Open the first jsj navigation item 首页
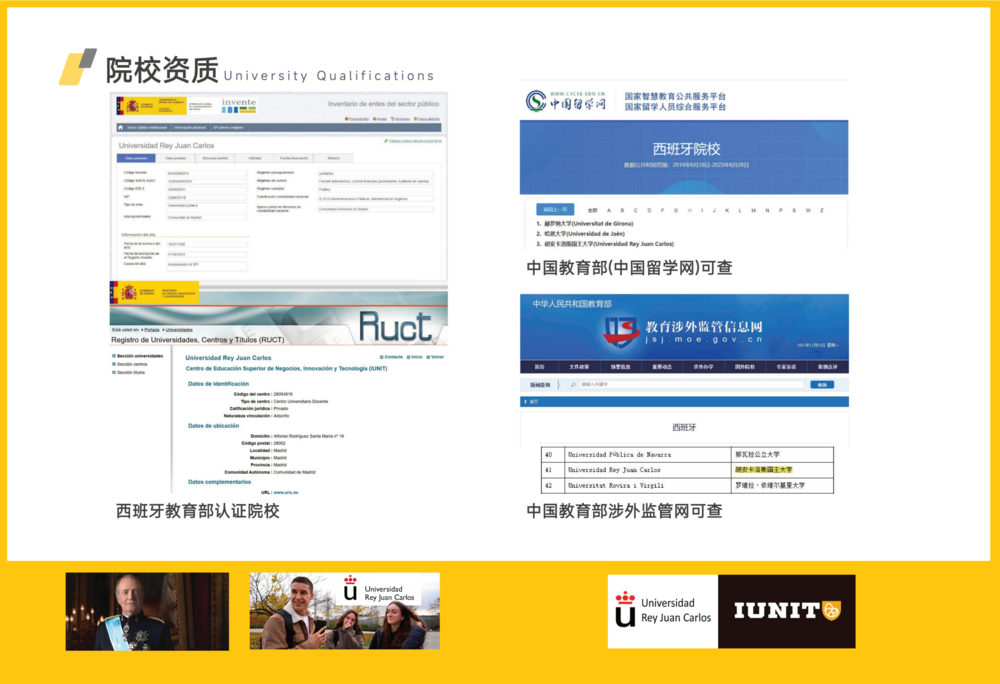Image resolution: width=1000 pixels, height=684 pixels. click(540, 367)
